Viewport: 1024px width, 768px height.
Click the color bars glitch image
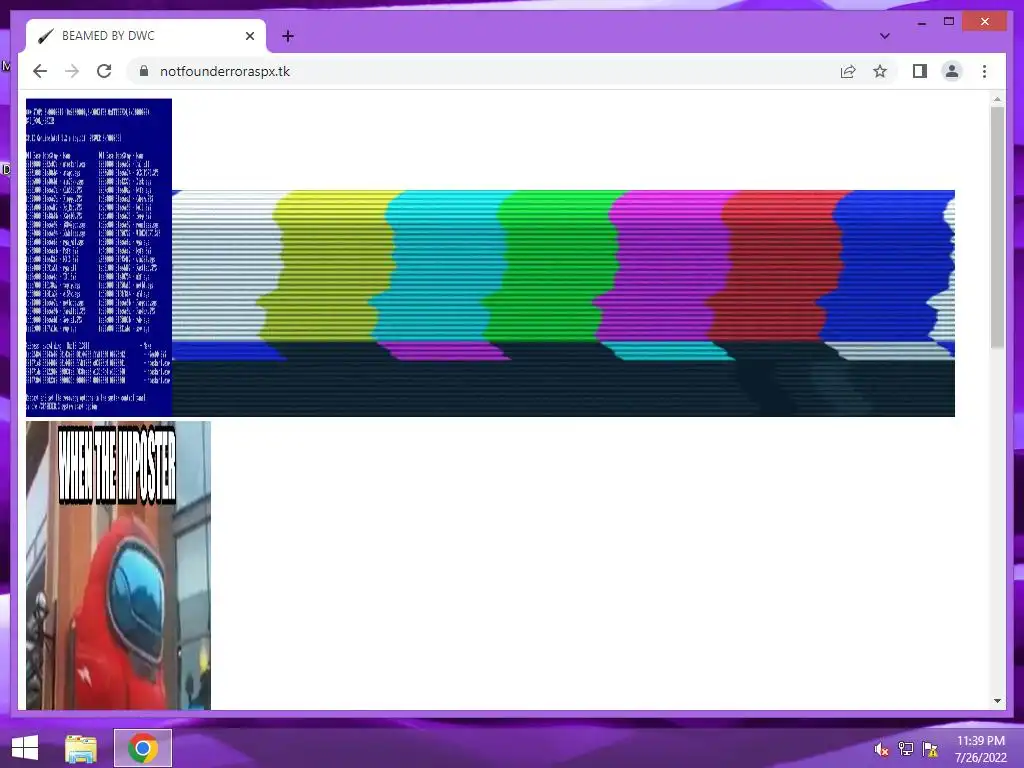point(563,303)
